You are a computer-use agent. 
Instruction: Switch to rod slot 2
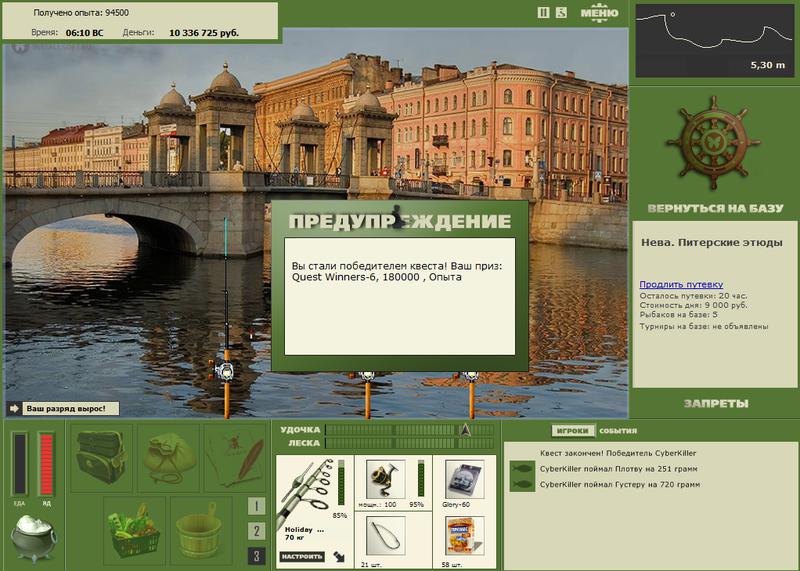(257, 531)
